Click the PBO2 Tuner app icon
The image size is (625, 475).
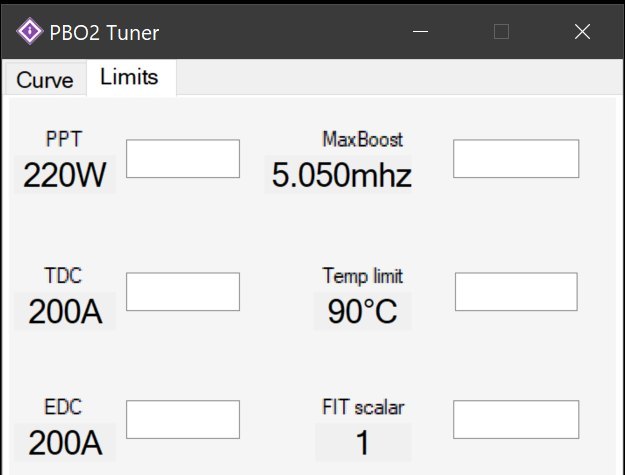point(29,31)
